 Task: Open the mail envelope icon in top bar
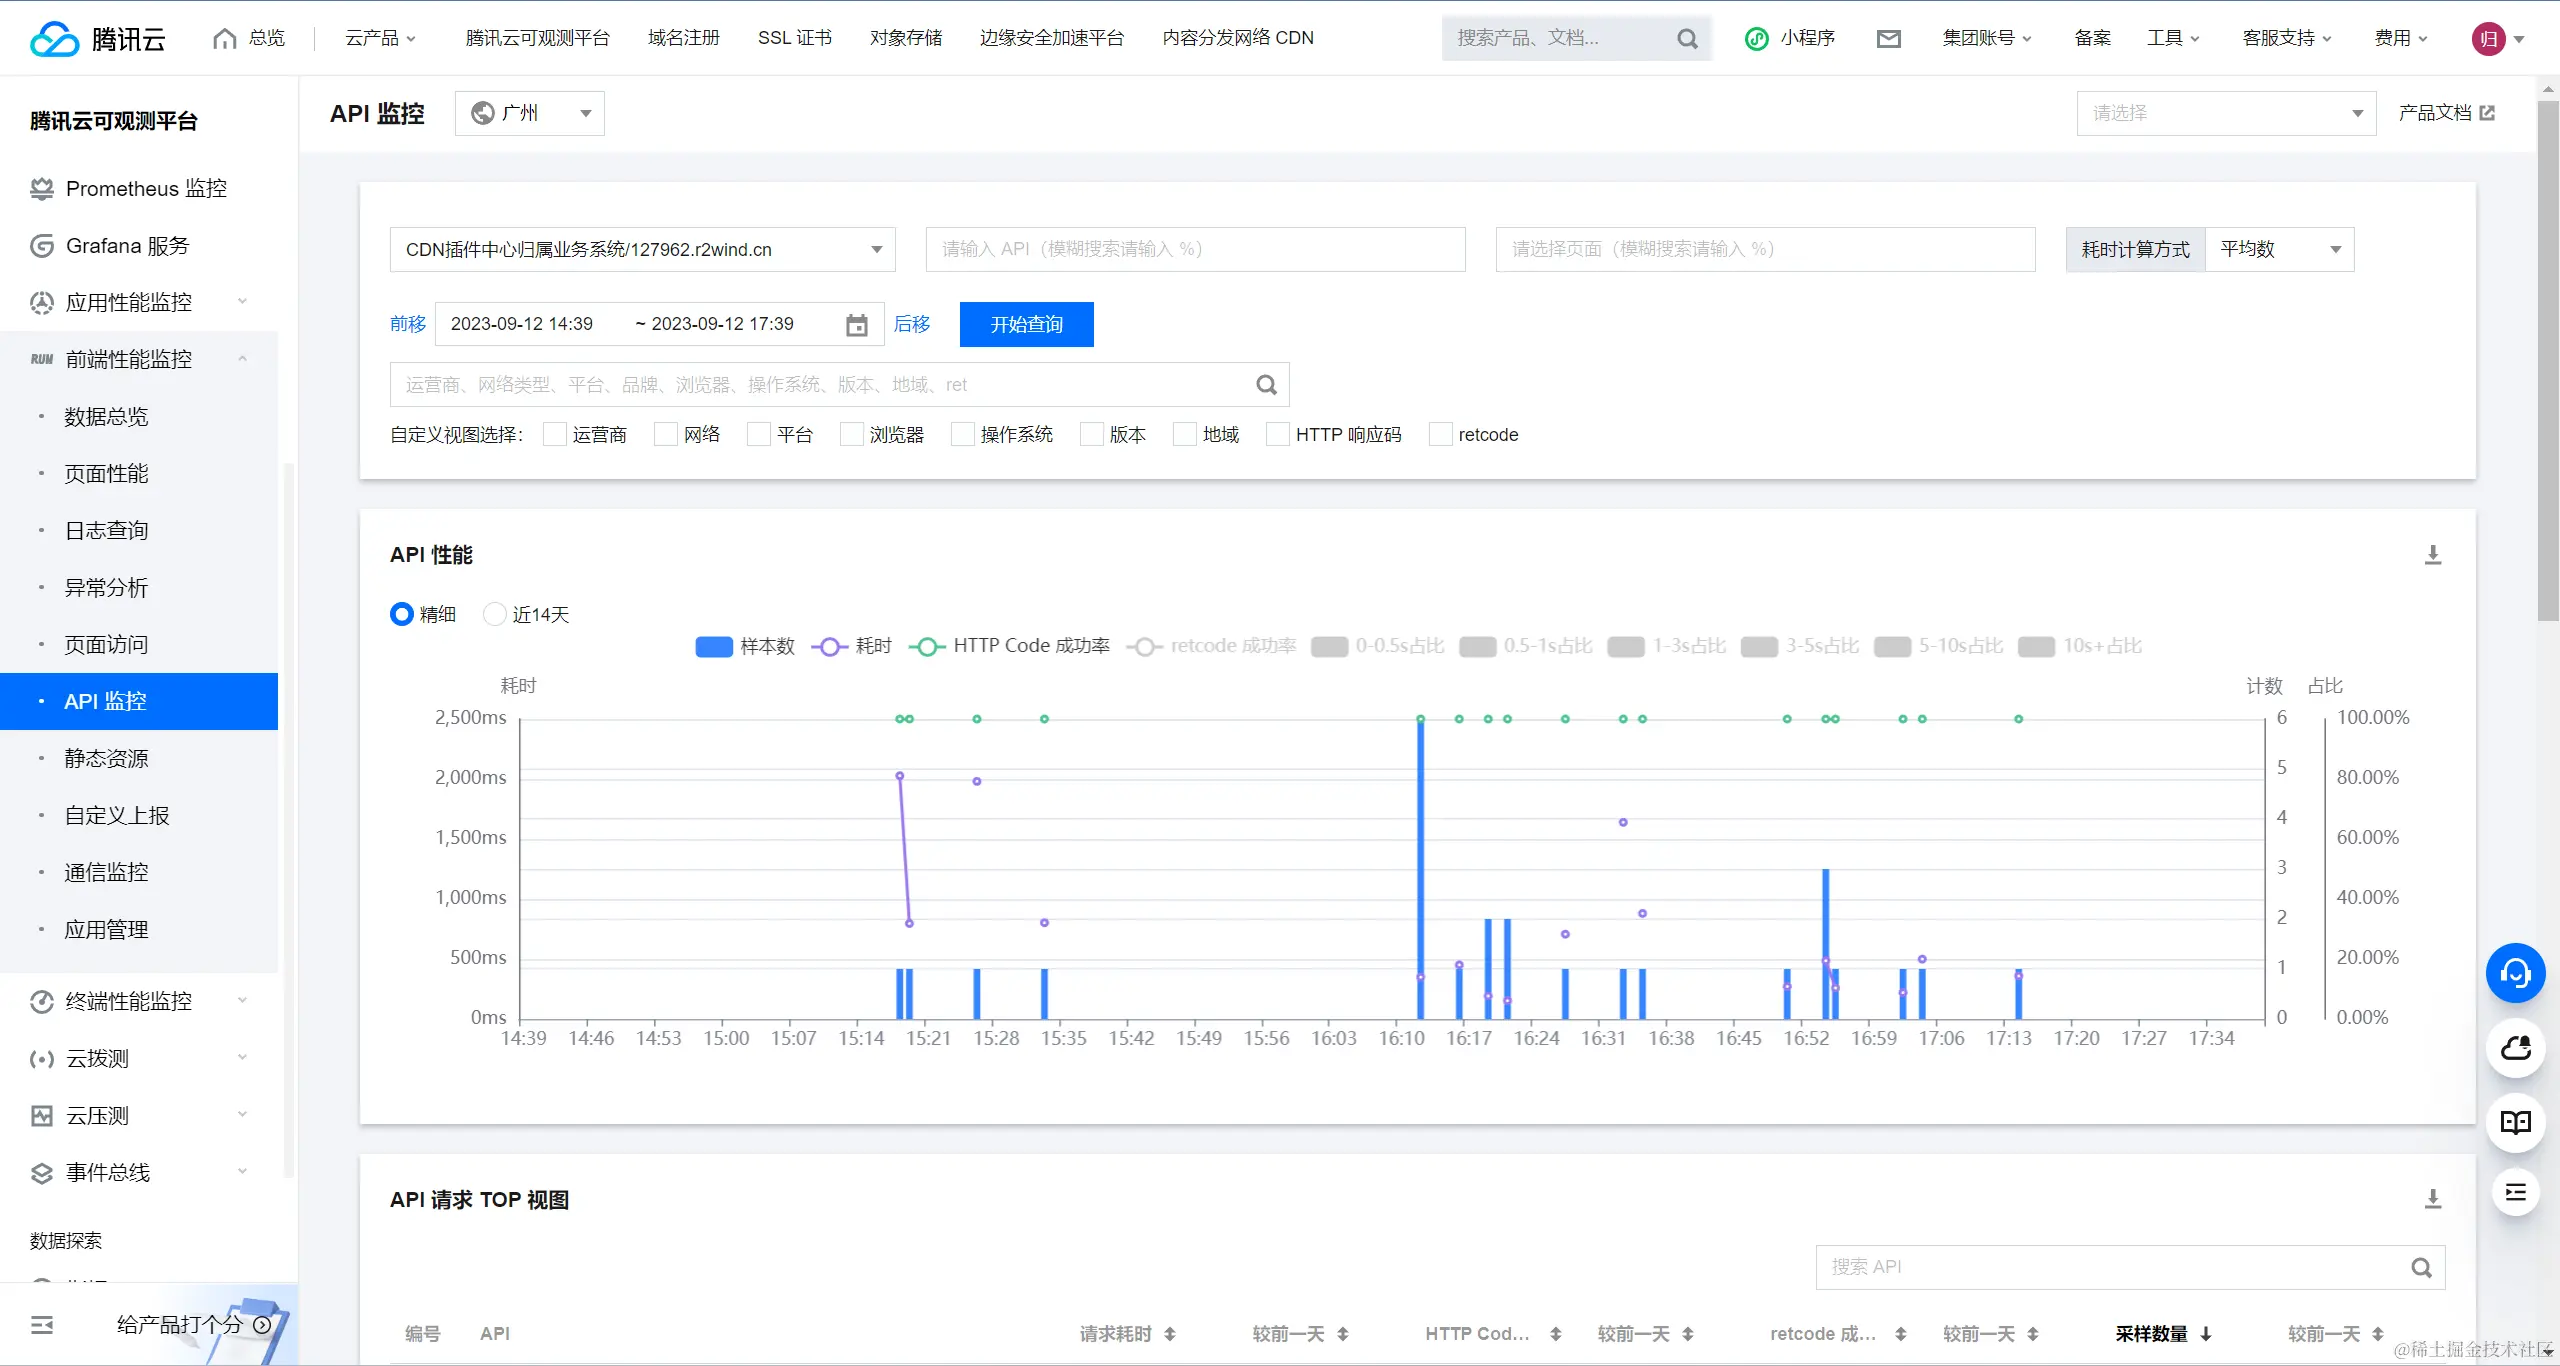click(x=1888, y=39)
